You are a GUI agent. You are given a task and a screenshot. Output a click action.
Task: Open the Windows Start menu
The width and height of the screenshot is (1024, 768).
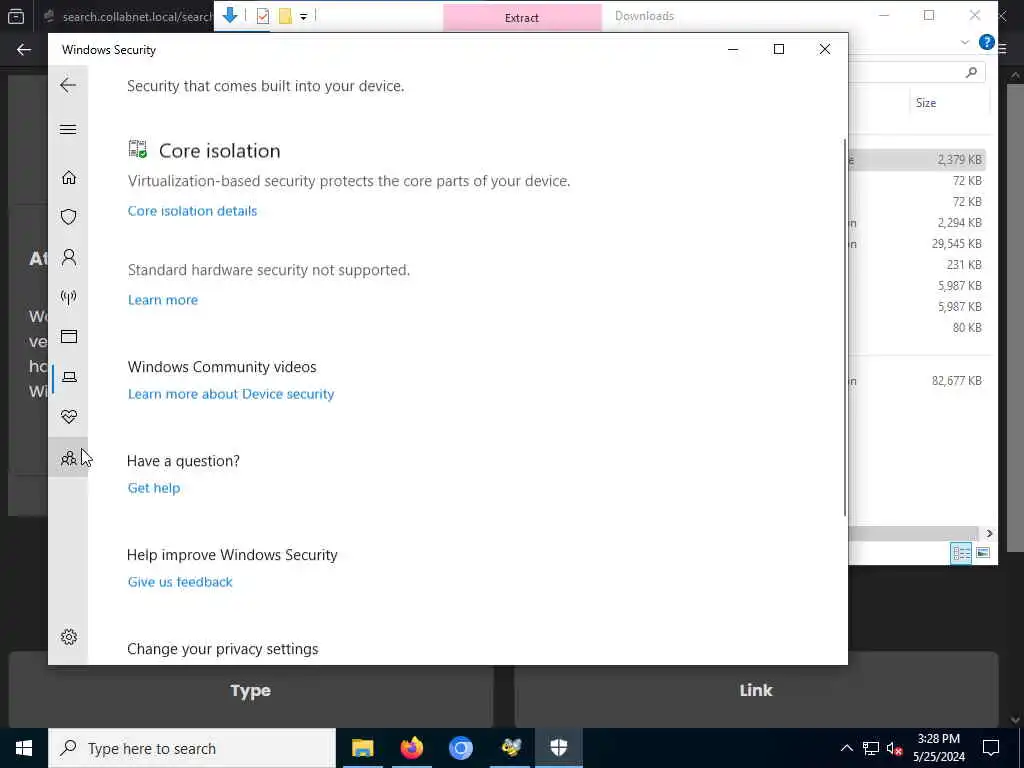pos(24,748)
